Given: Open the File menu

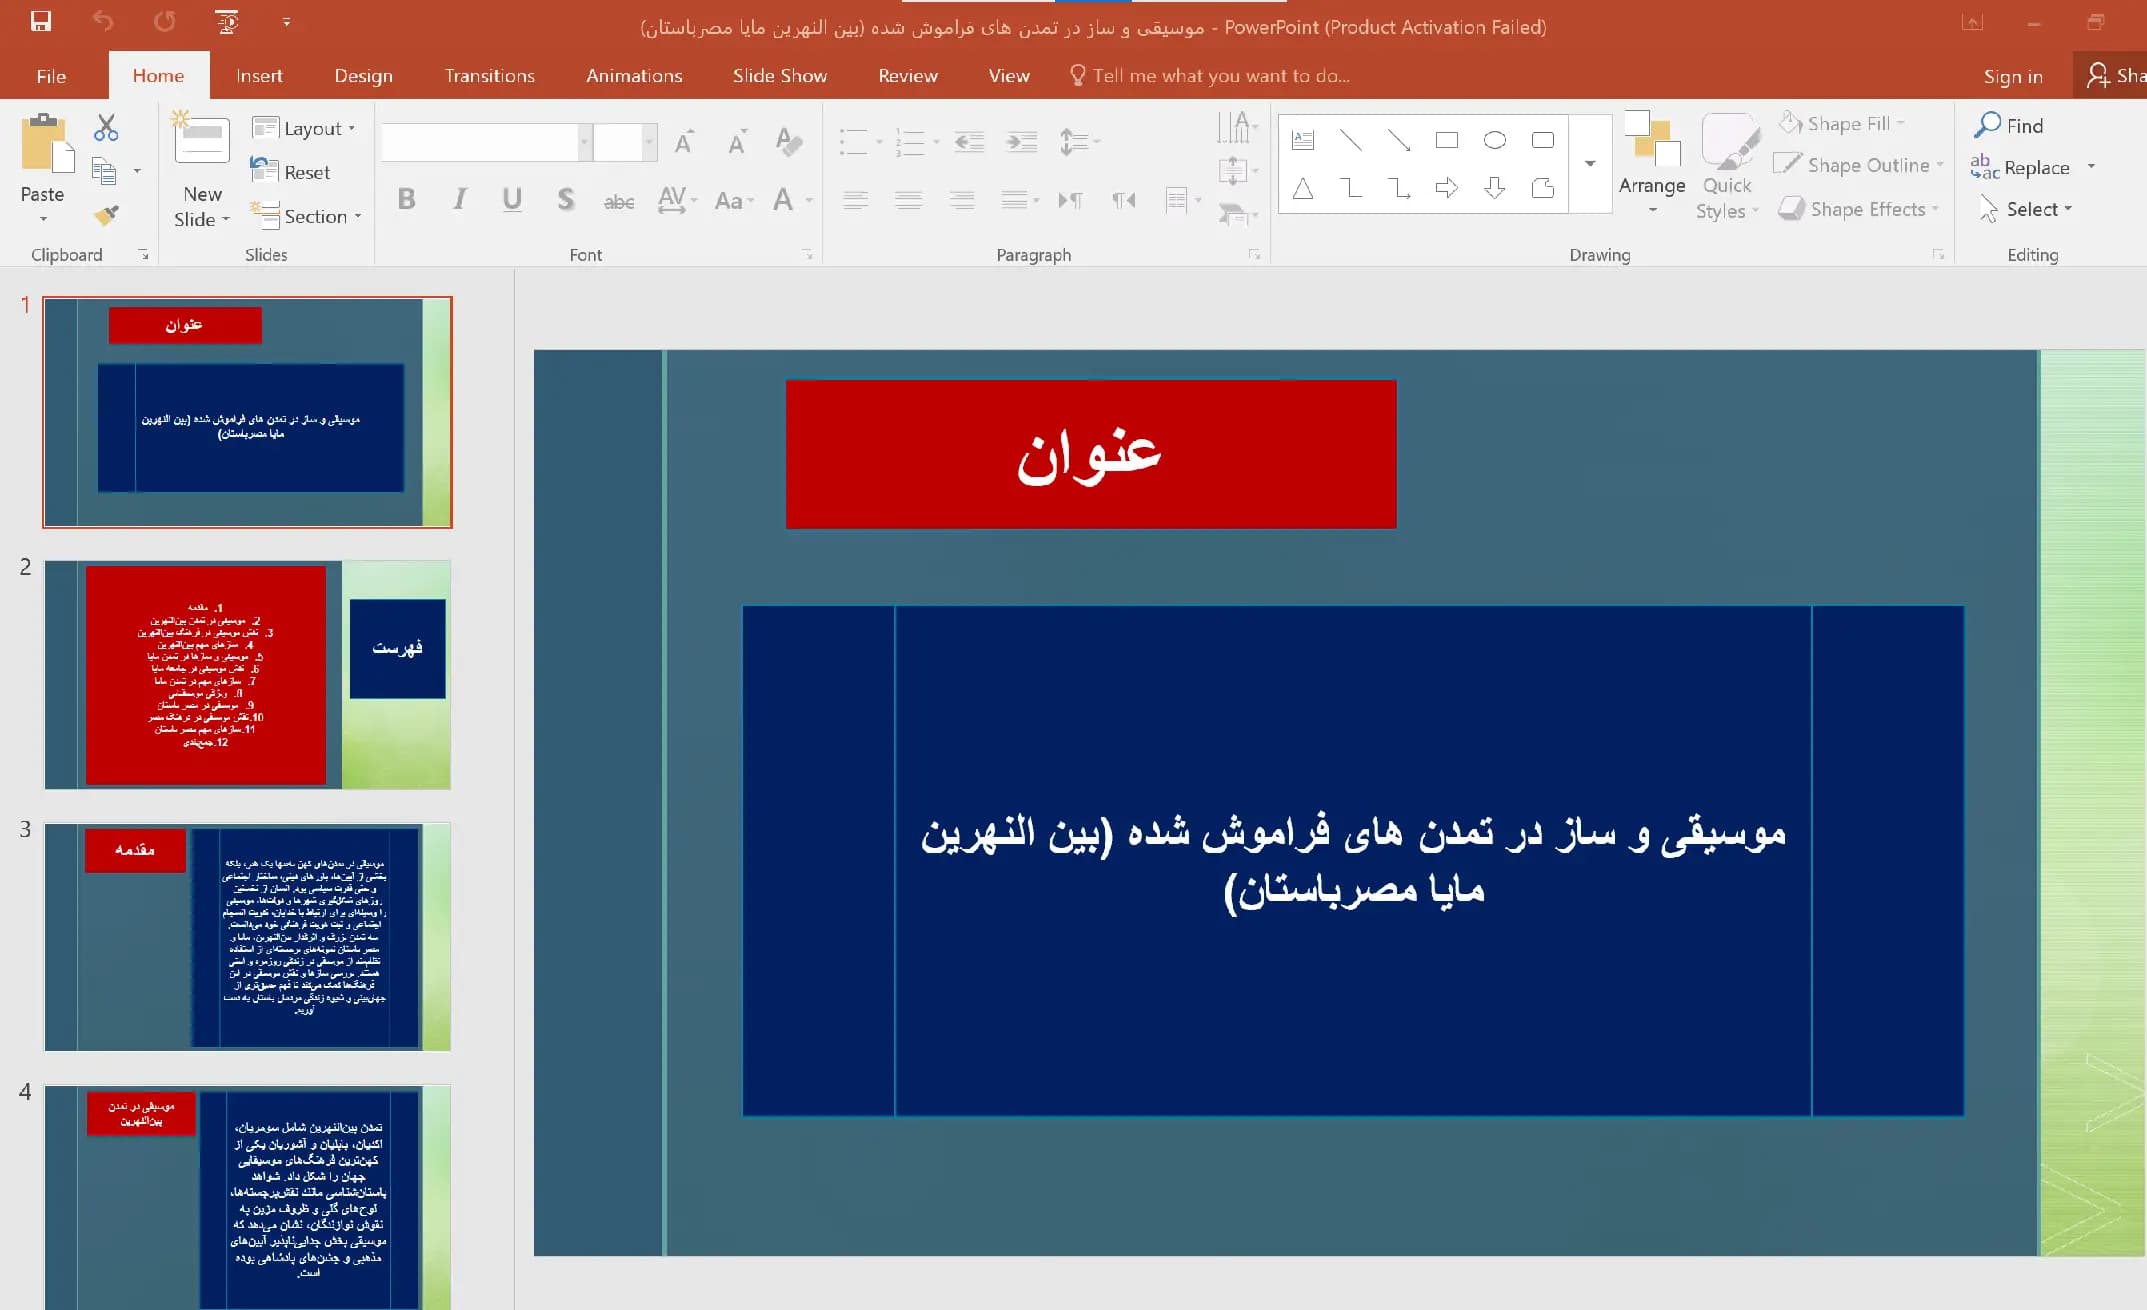Looking at the screenshot, I should coord(51,76).
